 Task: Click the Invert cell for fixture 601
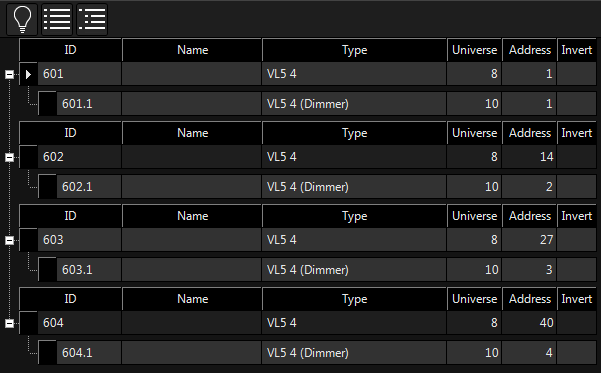click(576, 74)
